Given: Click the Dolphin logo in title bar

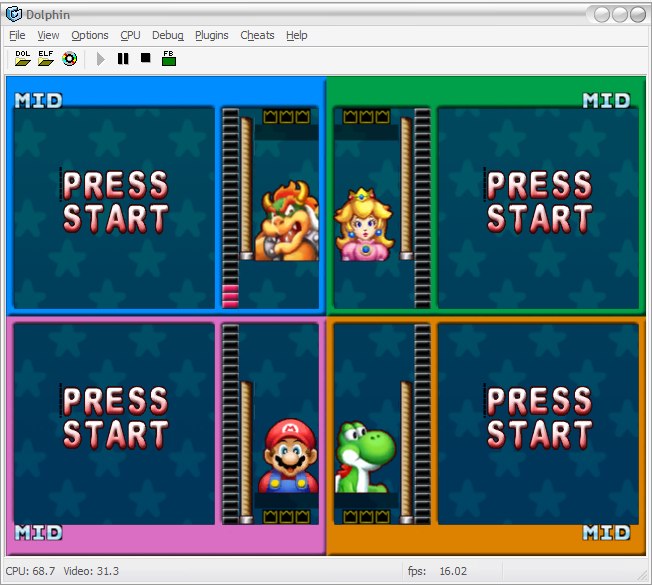Looking at the screenshot, I should tap(14, 14).
